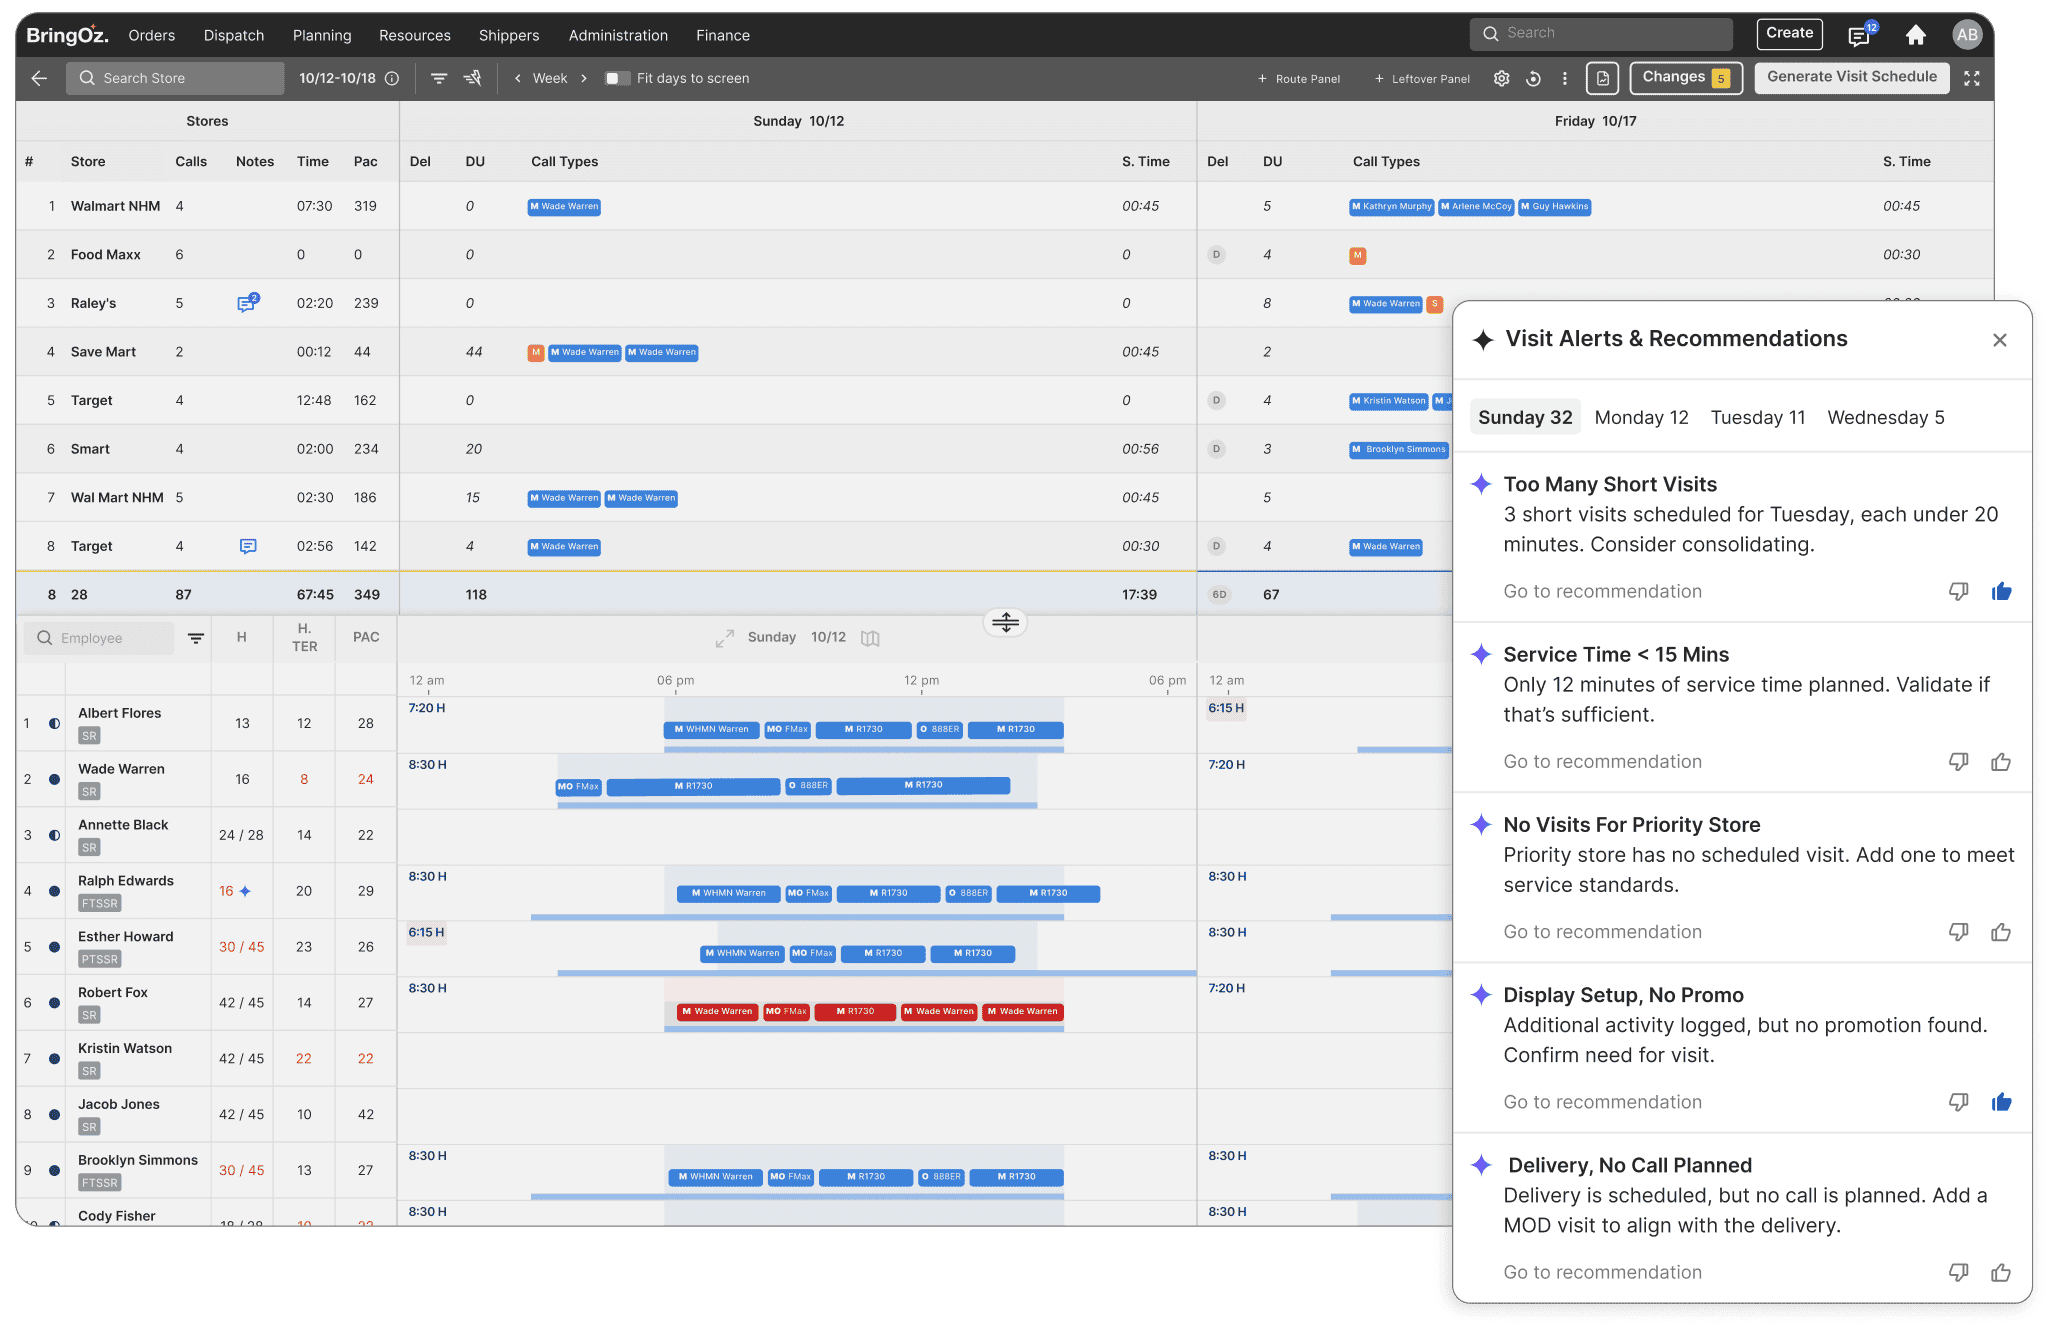Click the Employee search field
This screenshot has height=1333, width=2051.
[99, 638]
